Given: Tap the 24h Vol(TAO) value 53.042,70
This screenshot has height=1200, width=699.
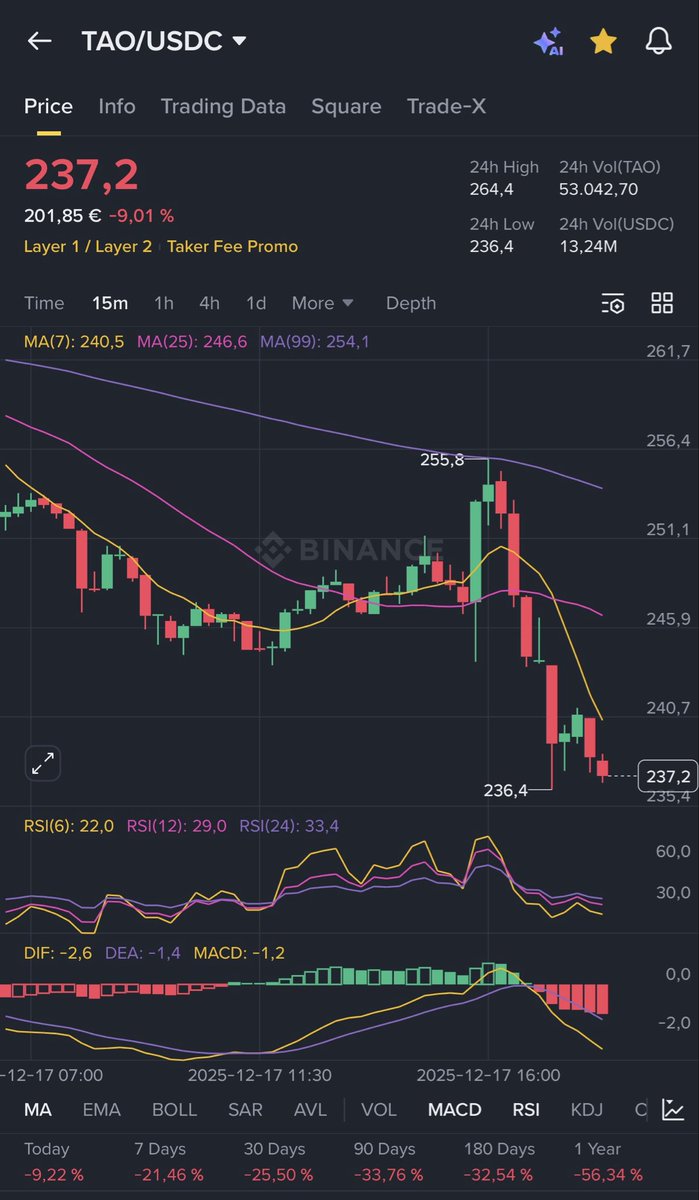Looking at the screenshot, I should point(599,189).
